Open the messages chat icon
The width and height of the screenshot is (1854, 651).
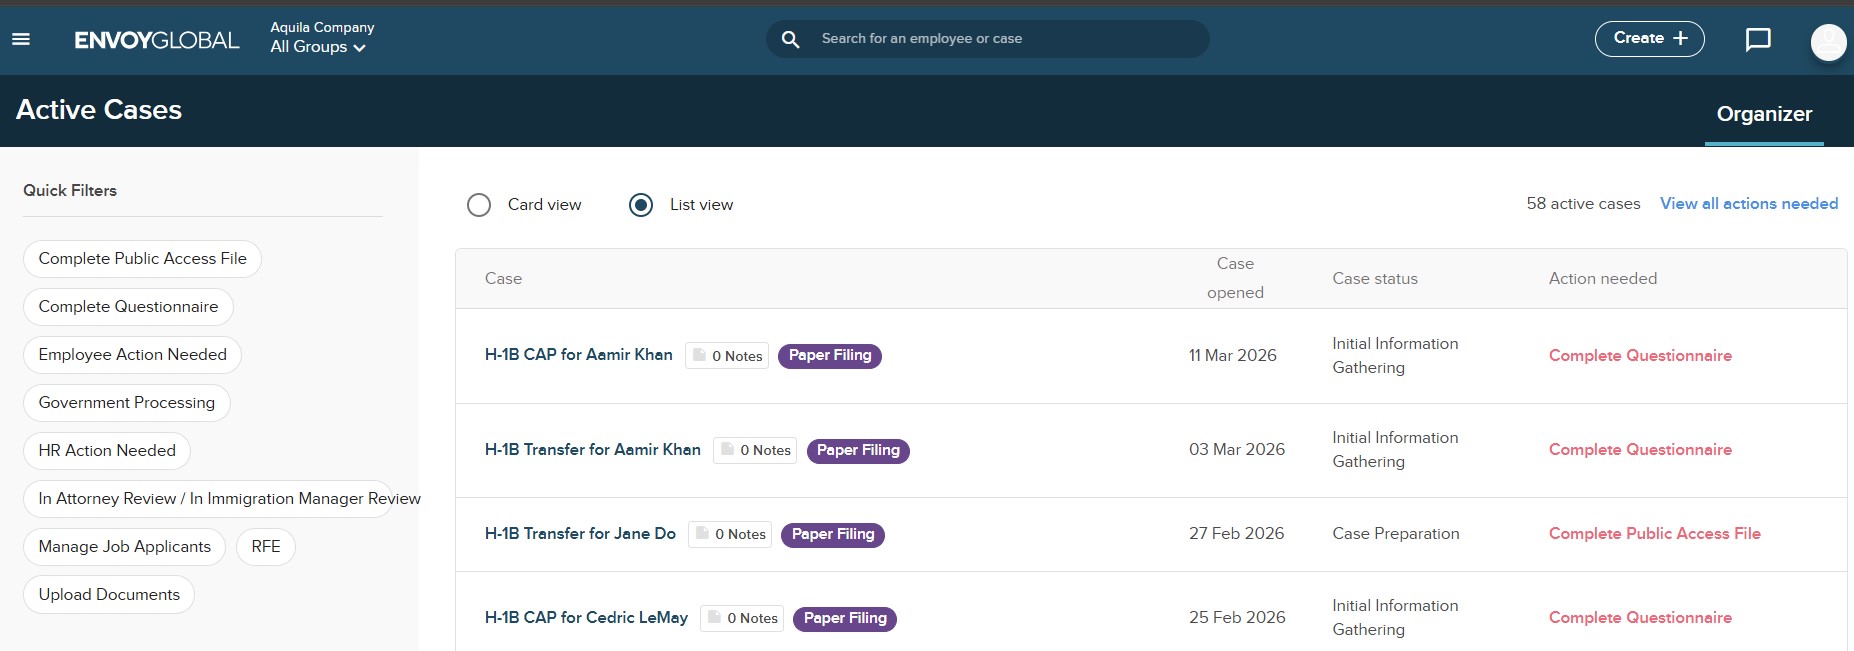tap(1757, 39)
